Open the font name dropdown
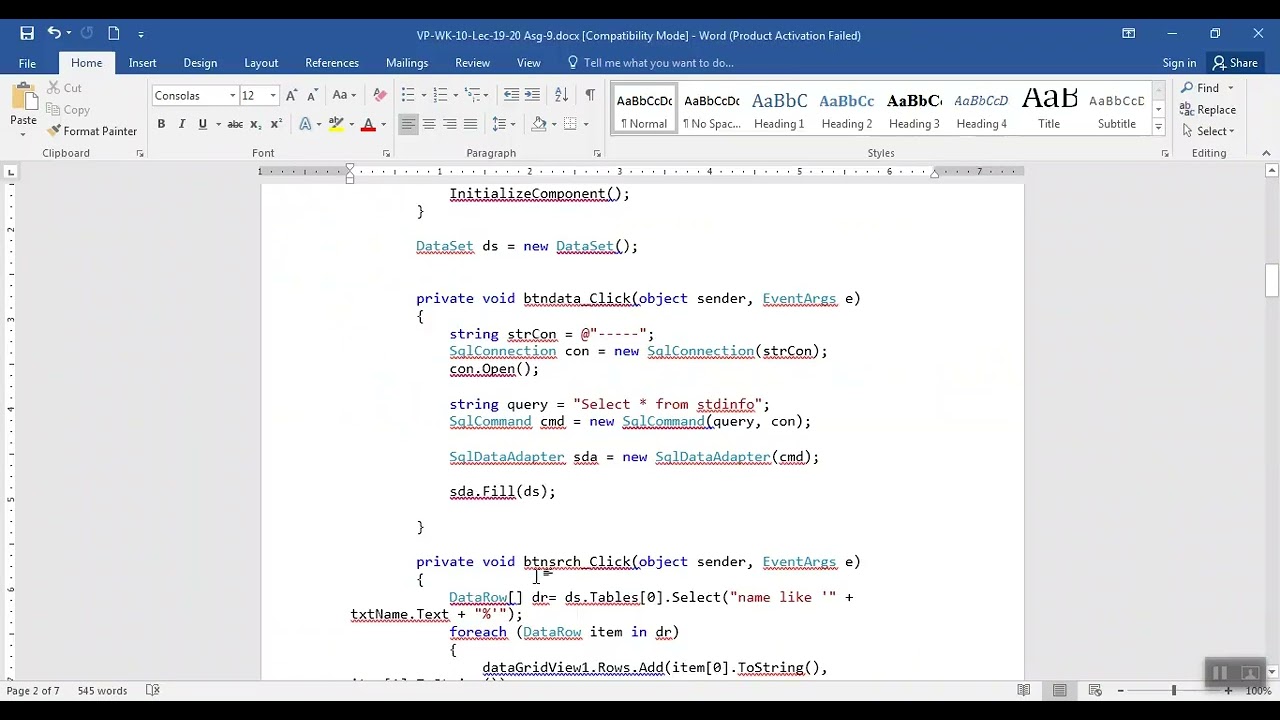 pyautogui.click(x=232, y=96)
